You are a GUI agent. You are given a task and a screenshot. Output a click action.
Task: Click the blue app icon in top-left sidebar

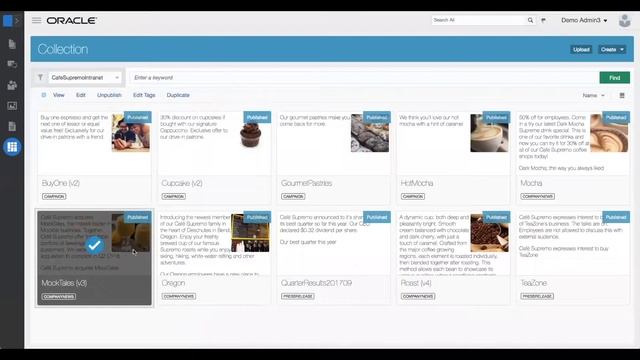click(x=7, y=21)
